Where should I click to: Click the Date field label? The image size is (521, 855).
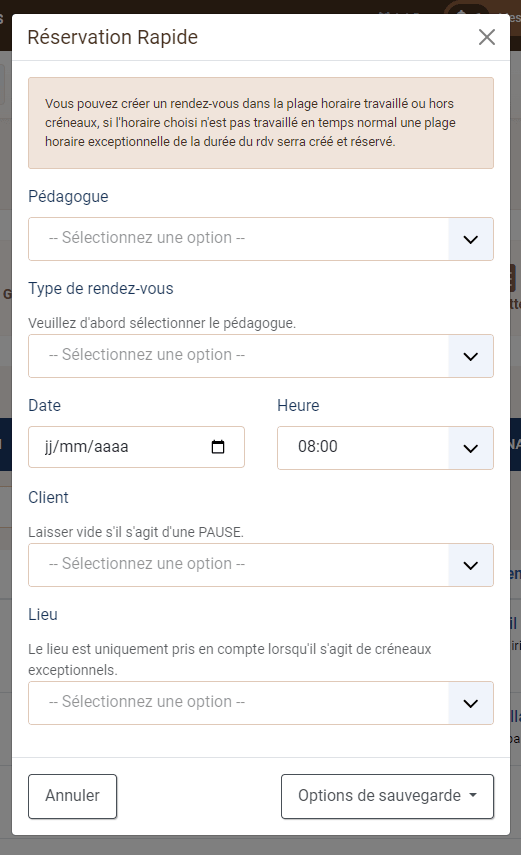pos(45,405)
